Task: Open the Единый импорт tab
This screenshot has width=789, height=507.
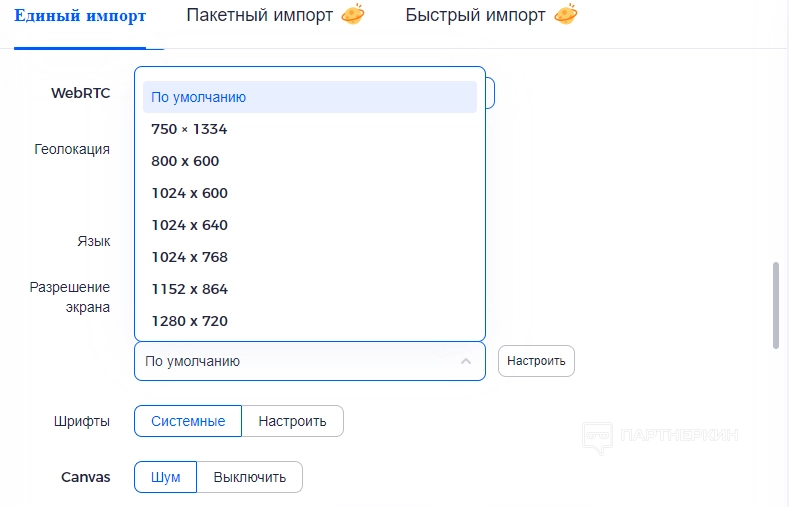Action: point(80,16)
